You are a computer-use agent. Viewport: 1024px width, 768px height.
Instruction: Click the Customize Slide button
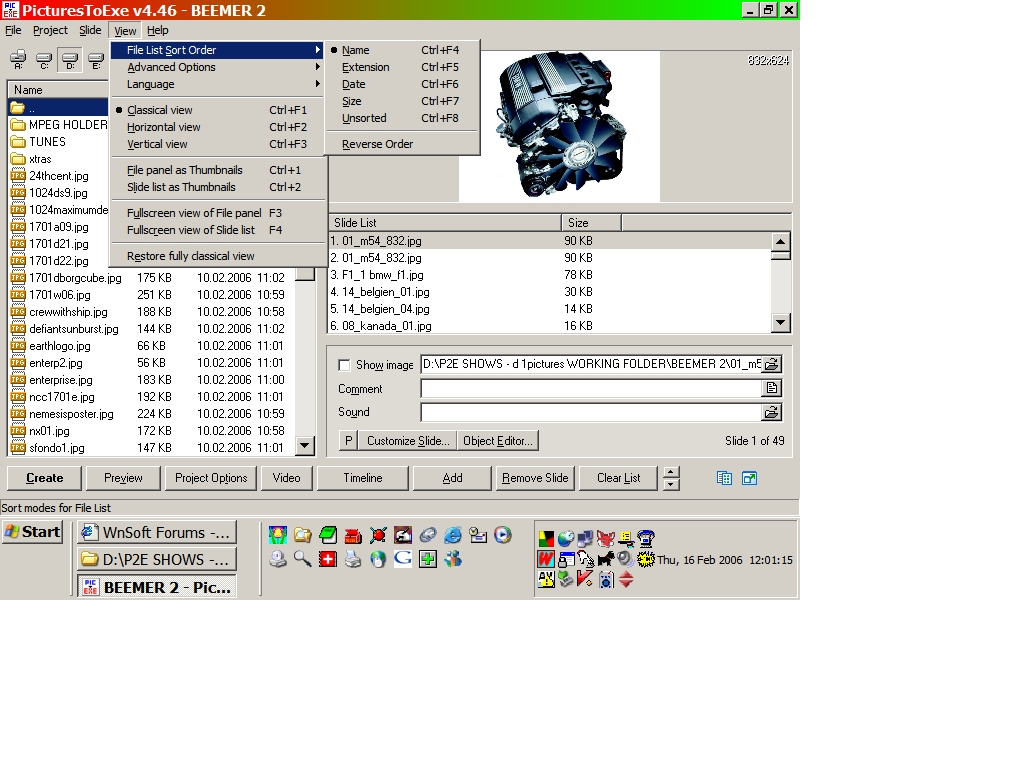(408, 441)
